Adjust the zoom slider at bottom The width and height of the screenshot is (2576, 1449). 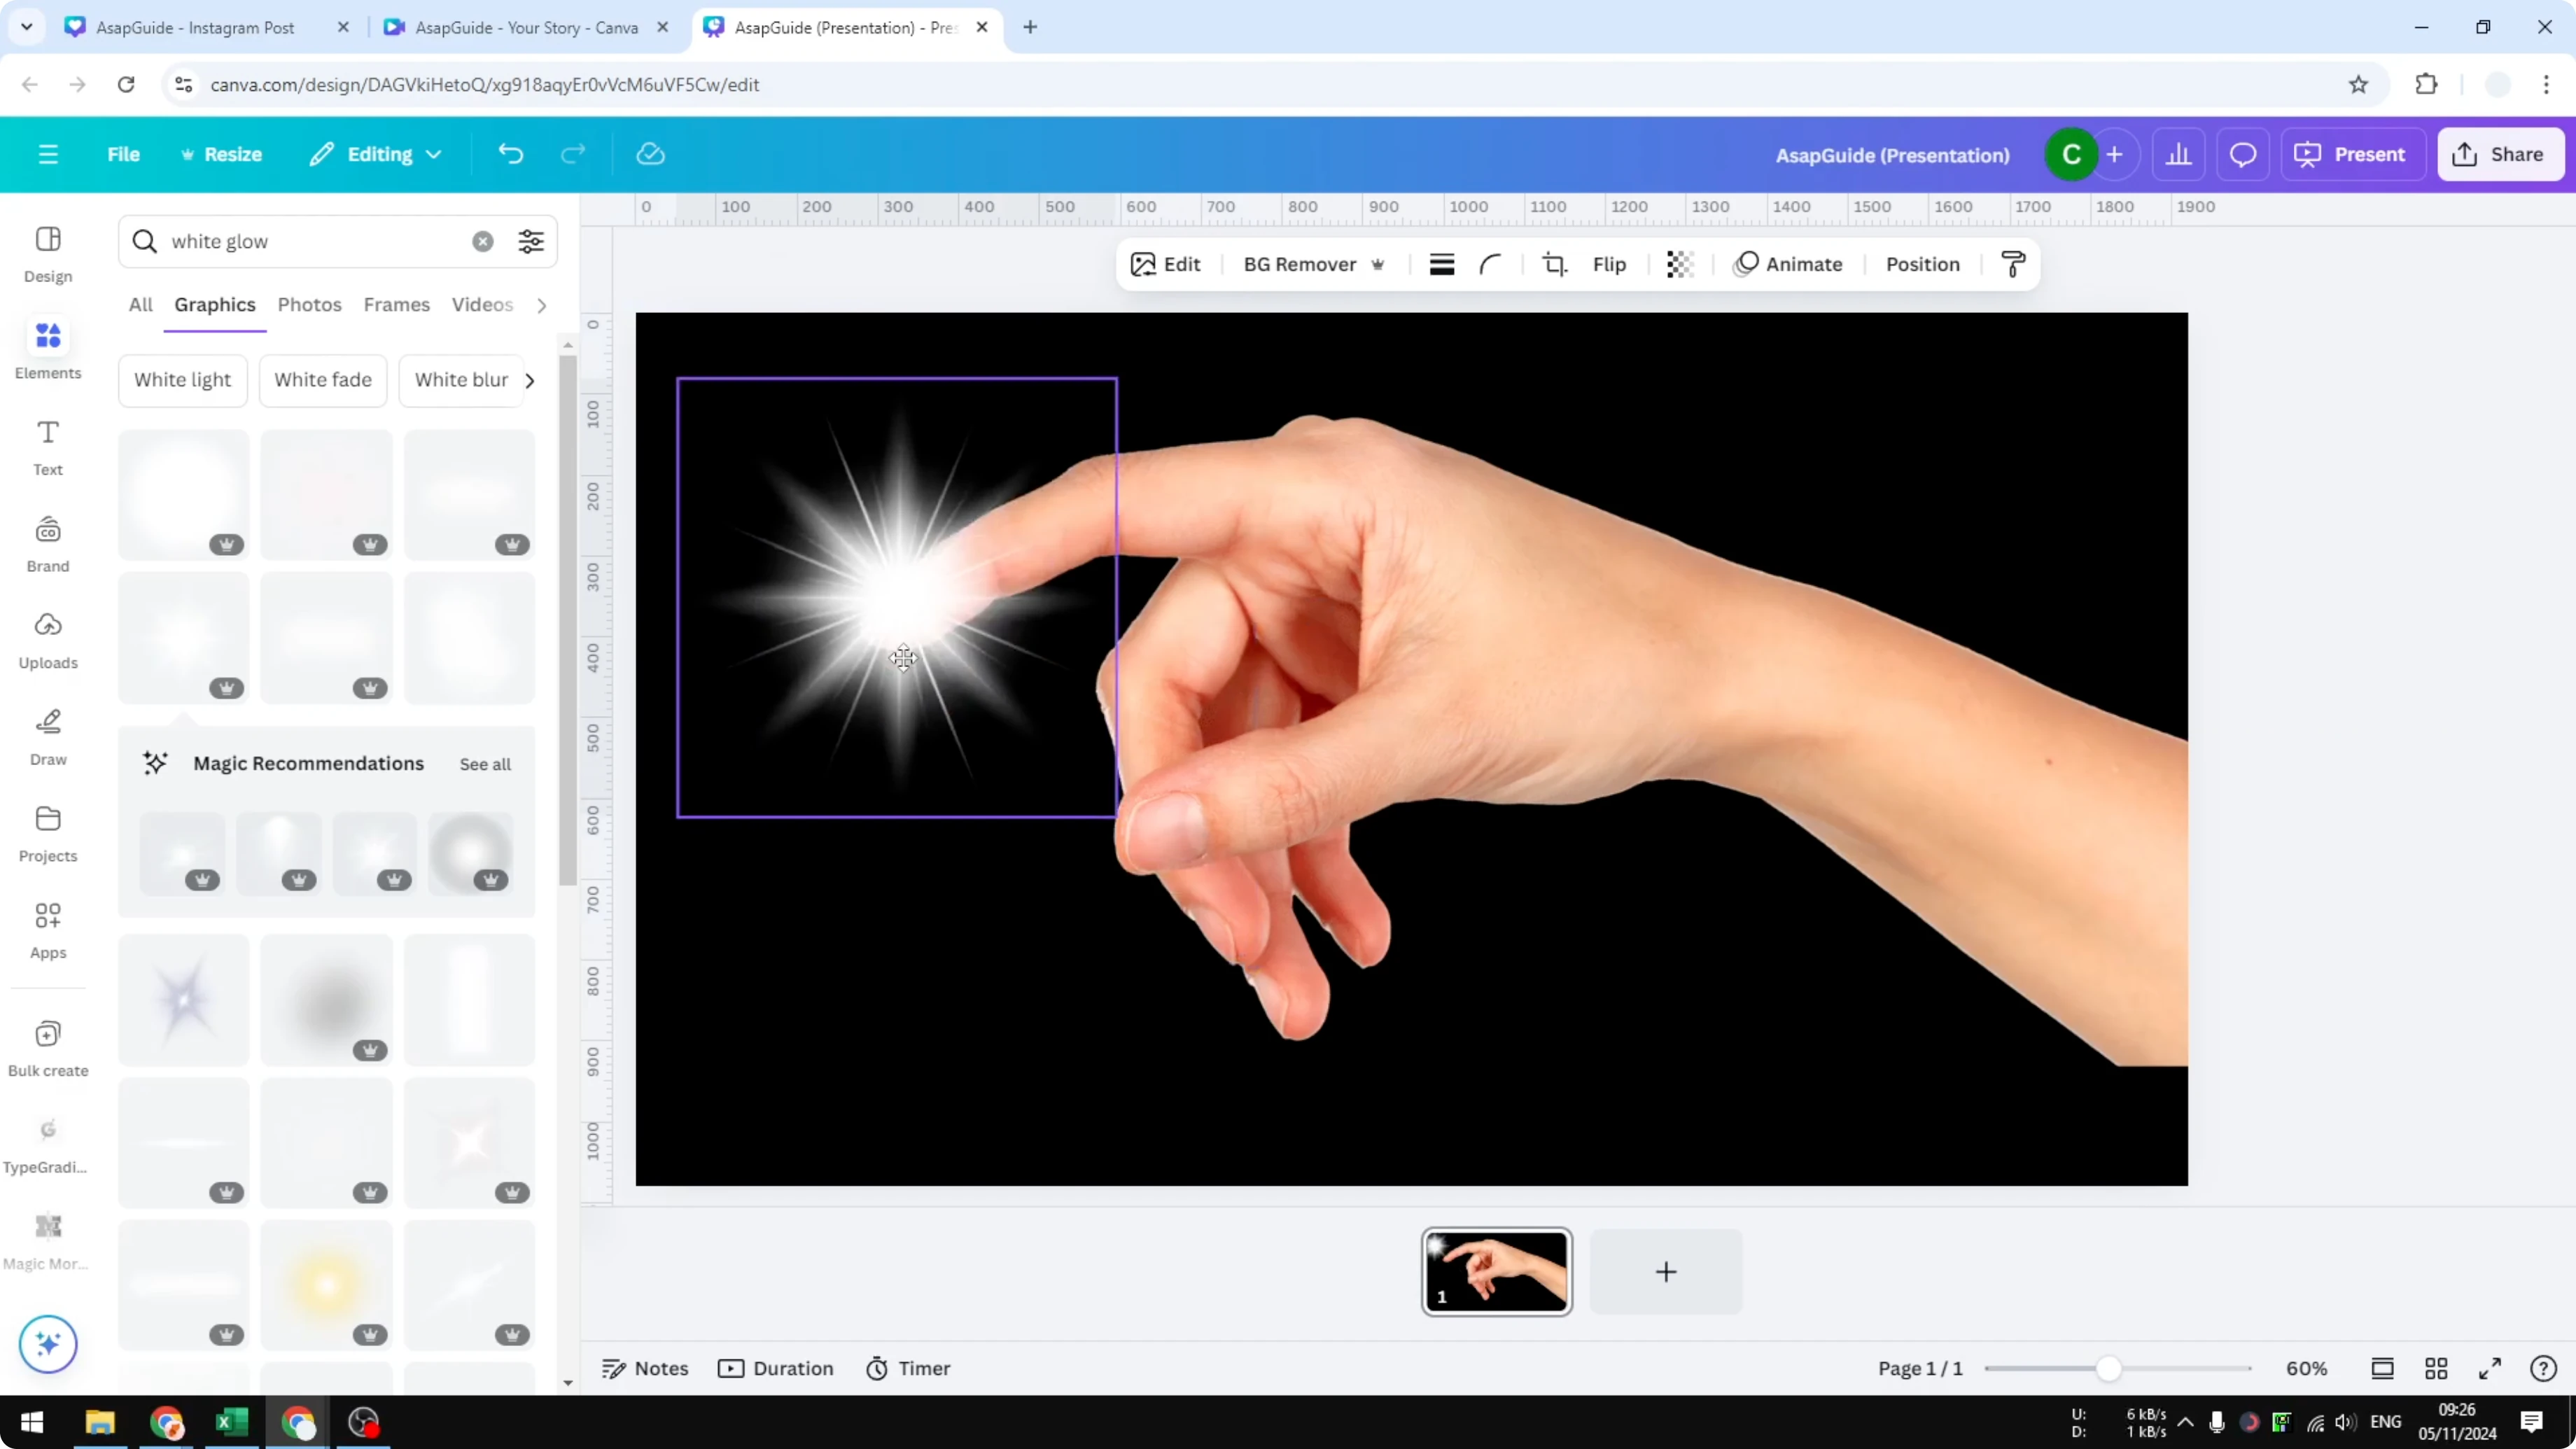point(2110,1368)
